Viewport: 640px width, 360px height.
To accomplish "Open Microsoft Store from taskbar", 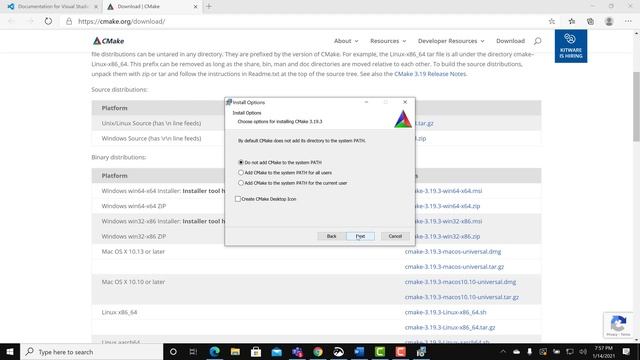I will click(x=256, y=351).
